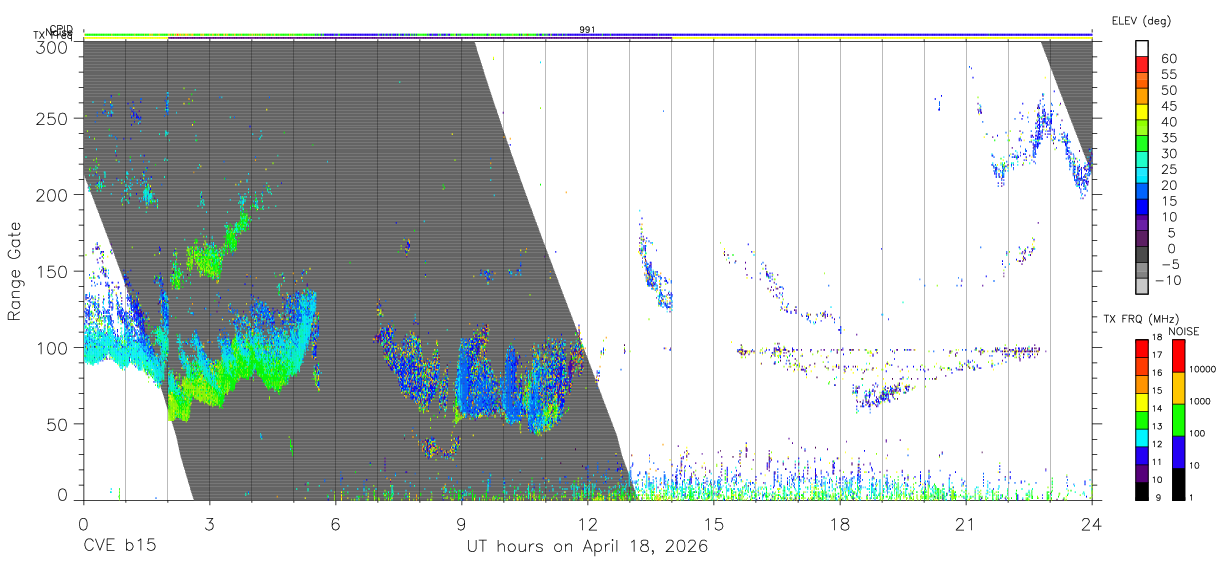Image resolution: width=1228 pixels, height=567 pixels.
Task: Click the red top segment of the NOISE bar
Action: click(1177, 355)
